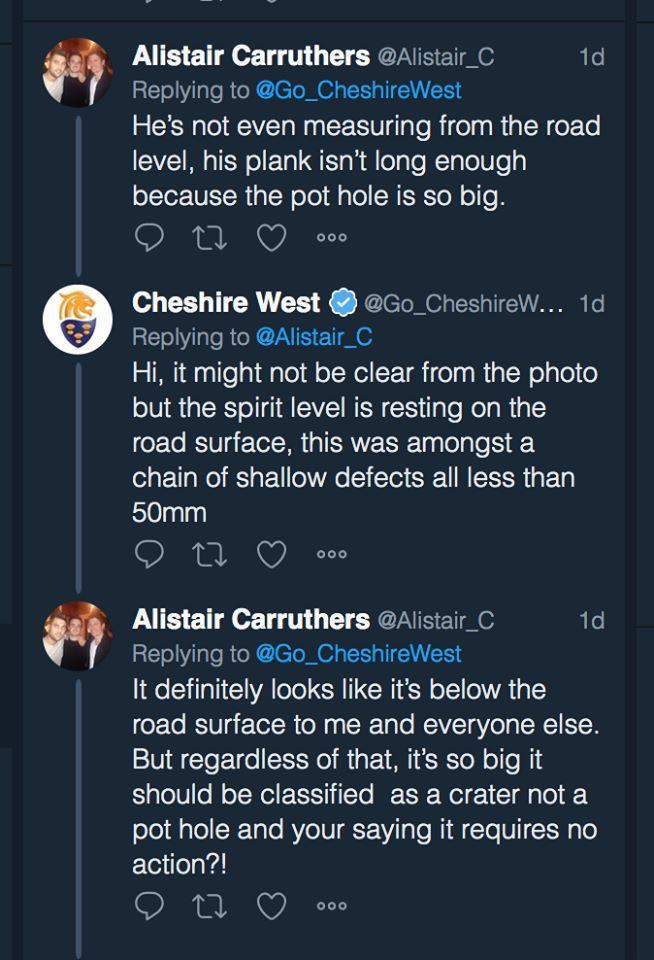Retweet the Cheshire West spirit level tweet
Viewport: 654px width, 960px height.
tap(208, 552)
